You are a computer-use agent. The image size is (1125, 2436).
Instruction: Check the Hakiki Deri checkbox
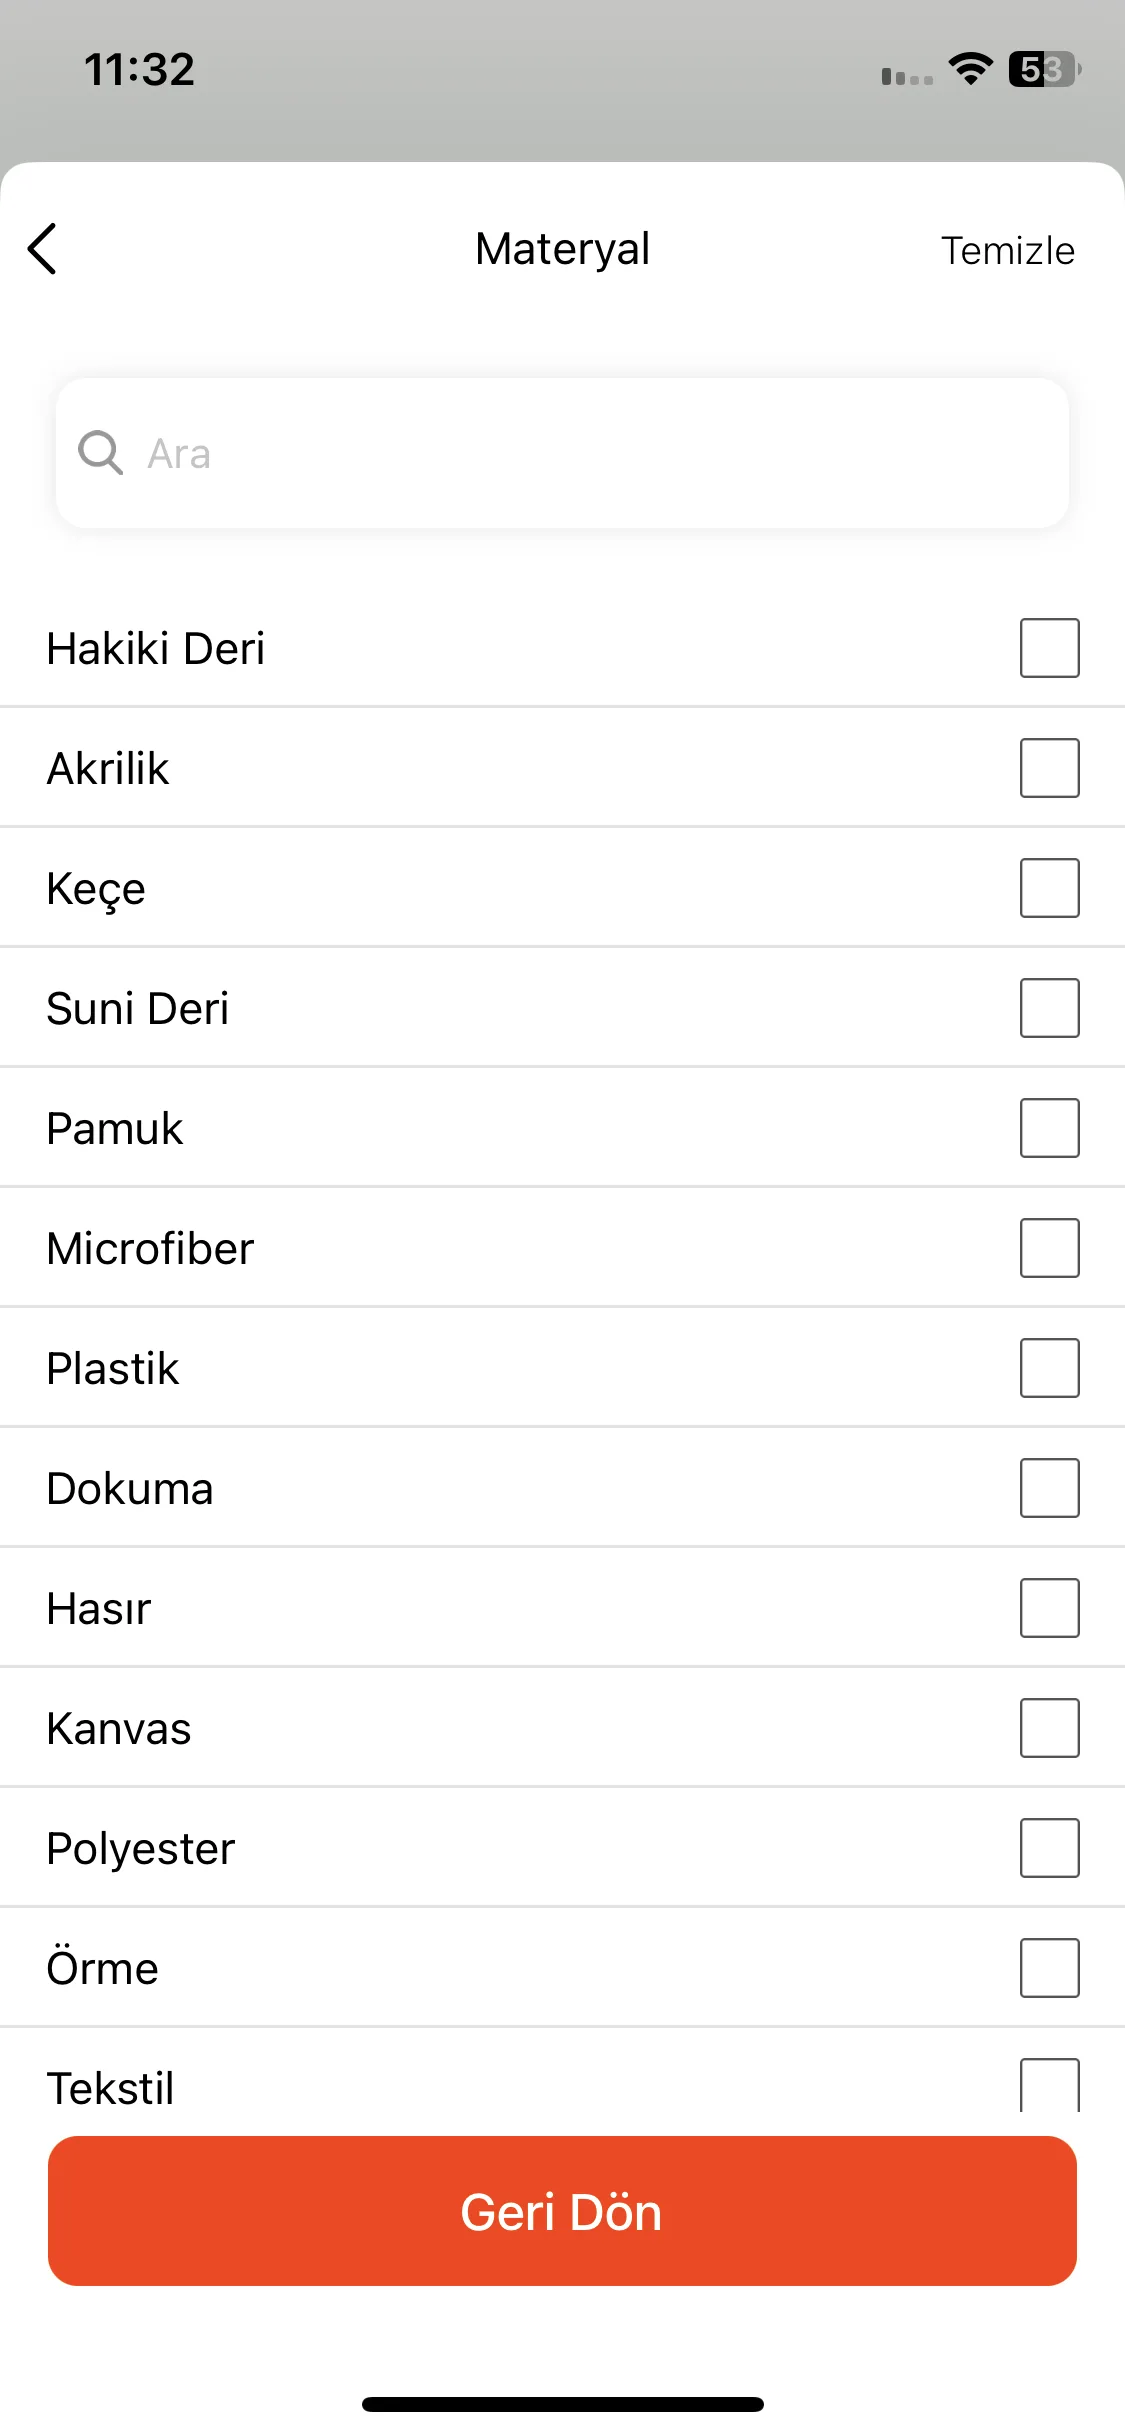pyautogui.click(x=1049, y=648)
